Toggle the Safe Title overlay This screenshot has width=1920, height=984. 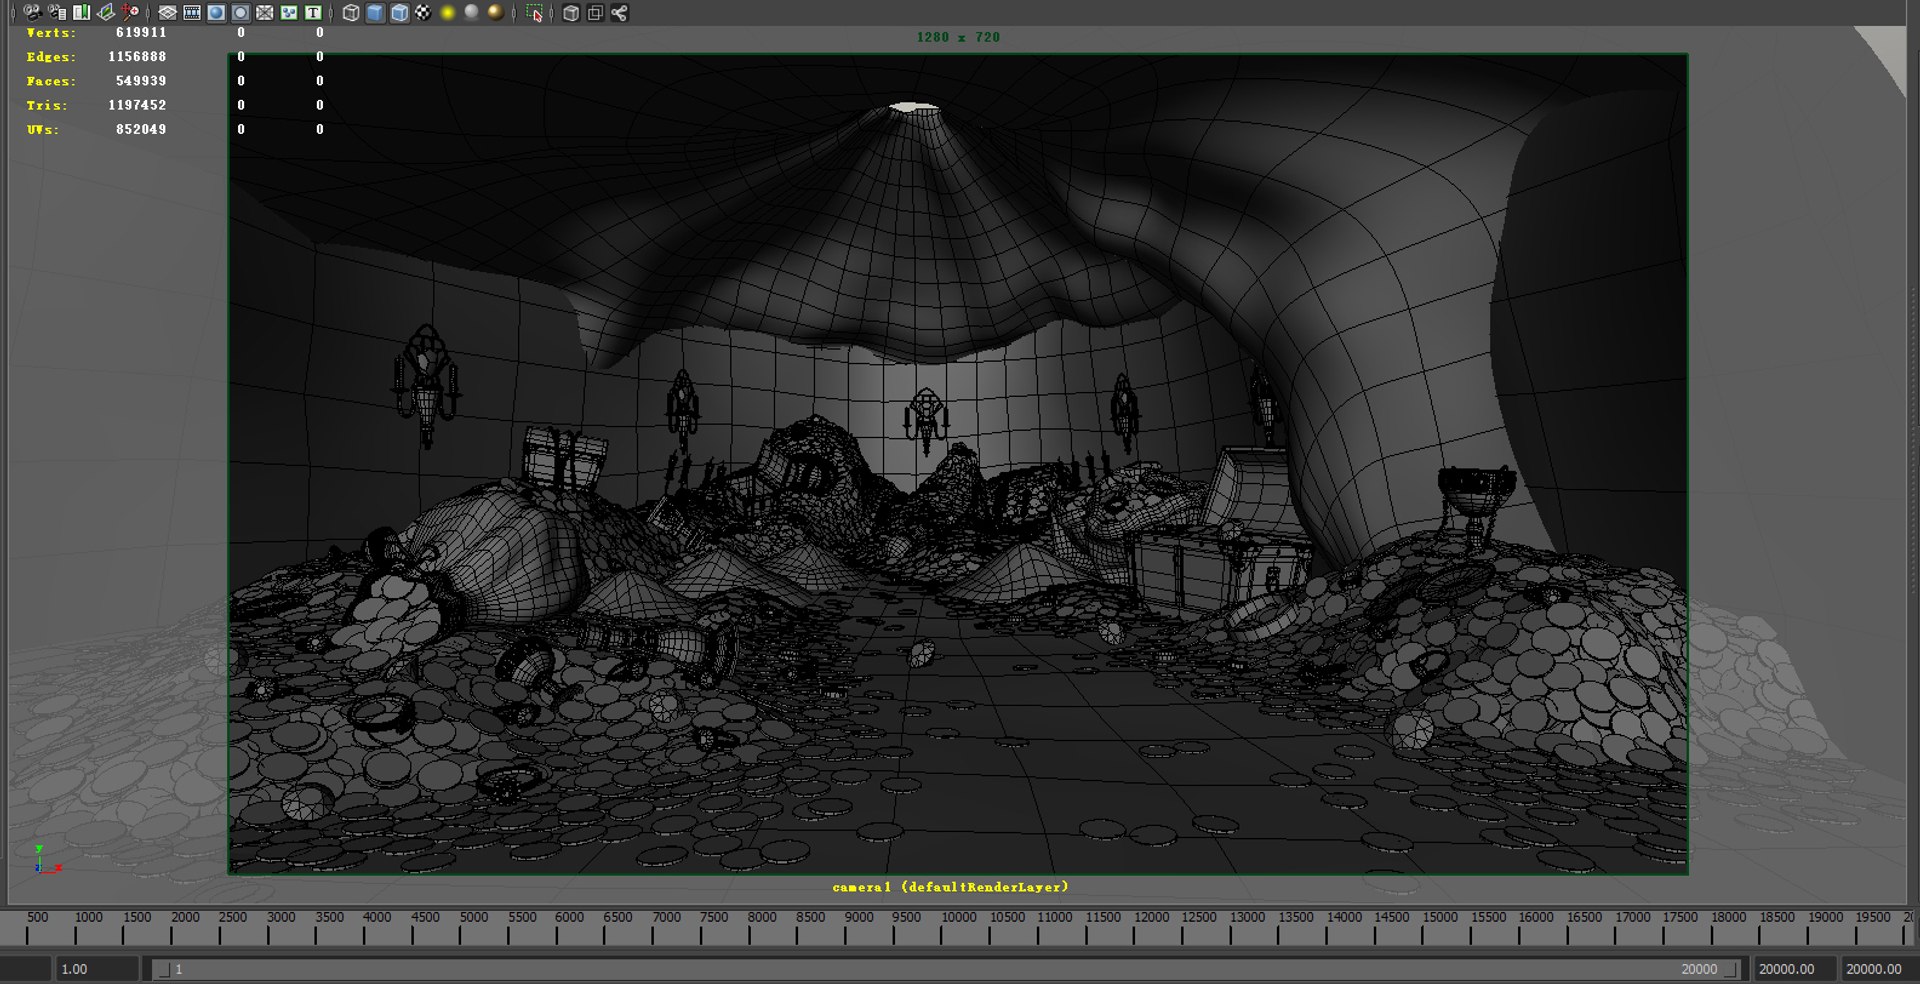[313, 12]
